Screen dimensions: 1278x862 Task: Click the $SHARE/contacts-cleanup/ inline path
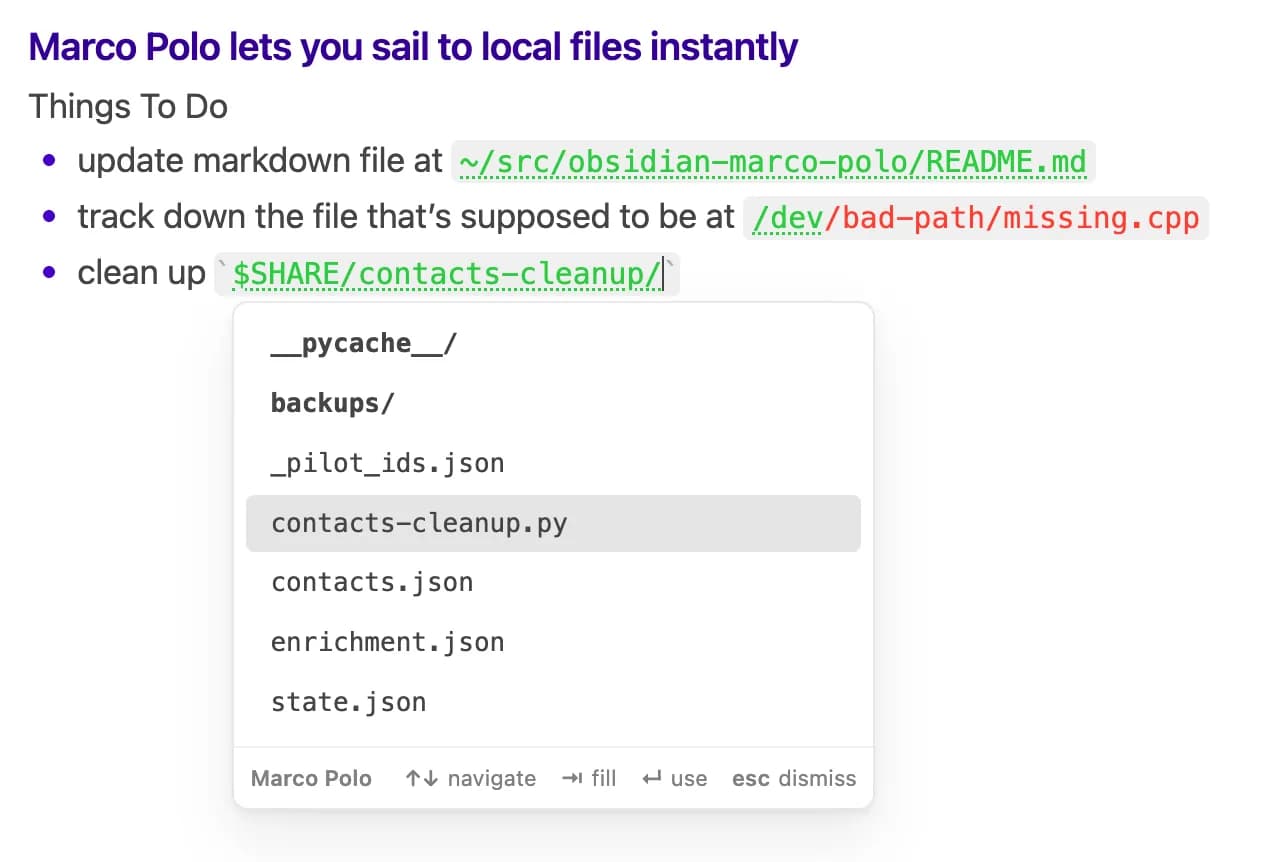click(x=447, y=274)
